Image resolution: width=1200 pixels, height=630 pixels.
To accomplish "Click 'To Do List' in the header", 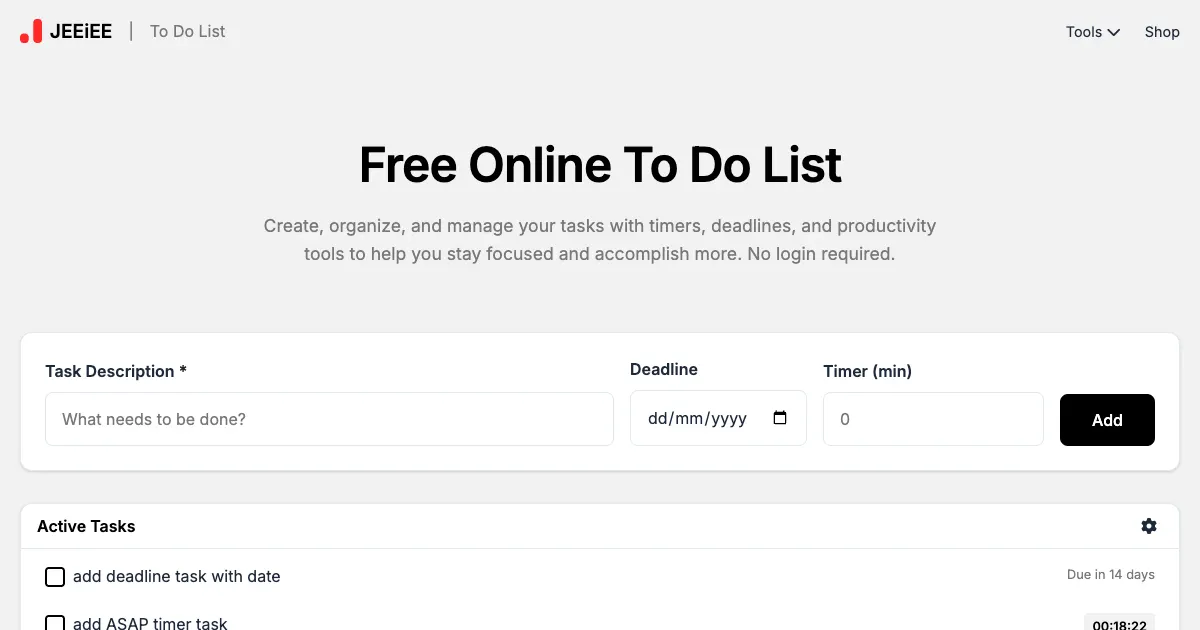I will [187, 31].
